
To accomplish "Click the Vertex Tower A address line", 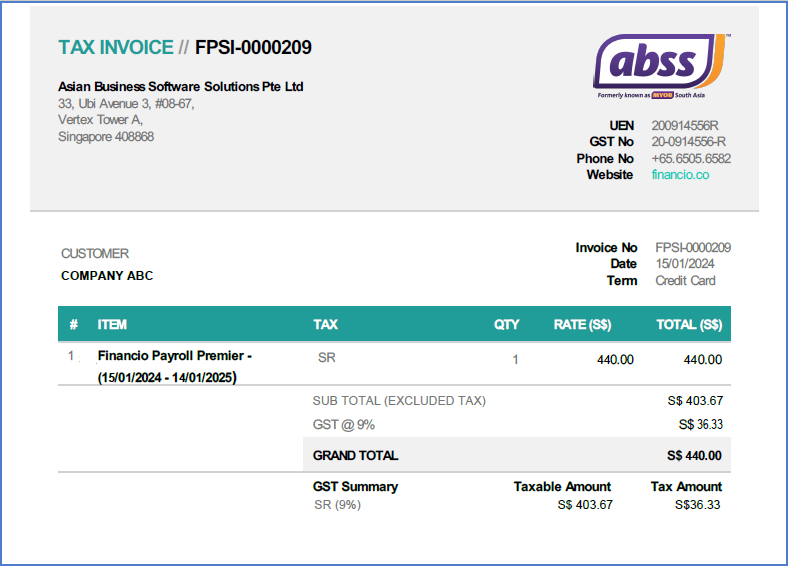I will click(101, 120).
